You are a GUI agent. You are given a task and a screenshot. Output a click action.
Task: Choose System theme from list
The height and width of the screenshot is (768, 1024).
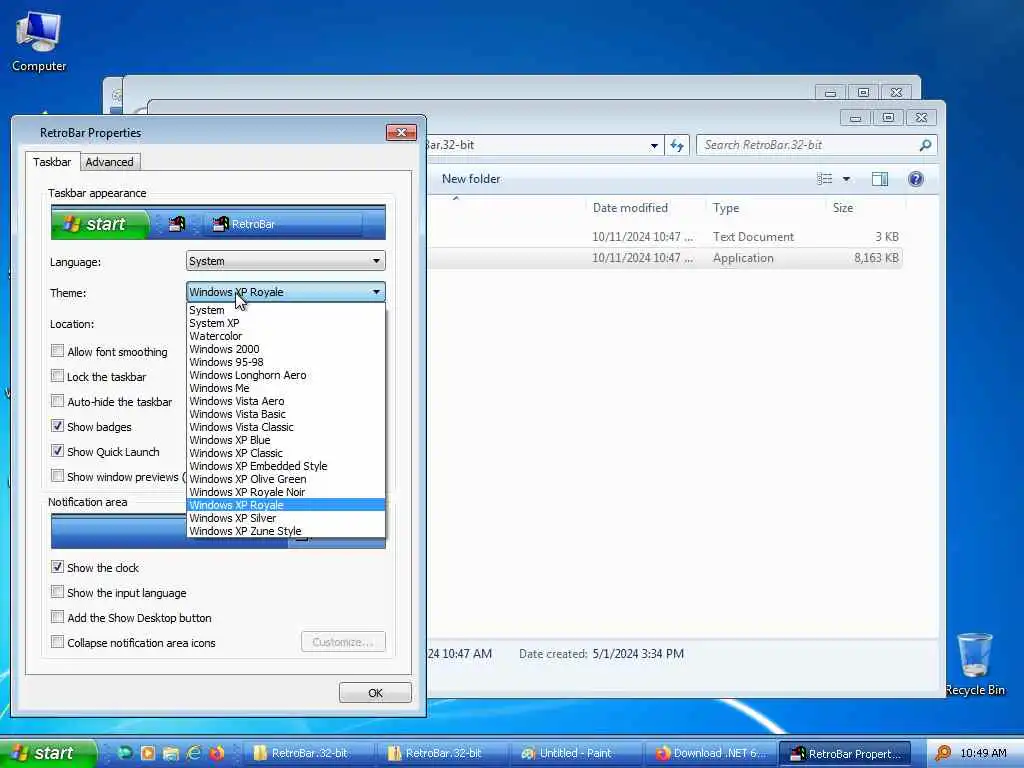285,310
